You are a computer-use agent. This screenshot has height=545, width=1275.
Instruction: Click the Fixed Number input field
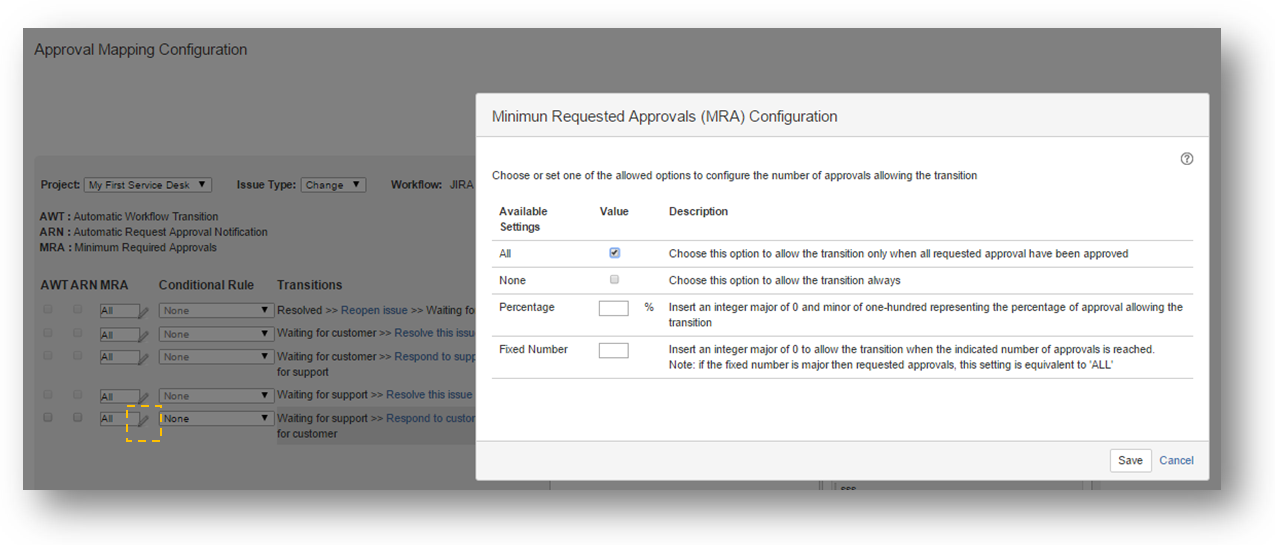[613, 350]
